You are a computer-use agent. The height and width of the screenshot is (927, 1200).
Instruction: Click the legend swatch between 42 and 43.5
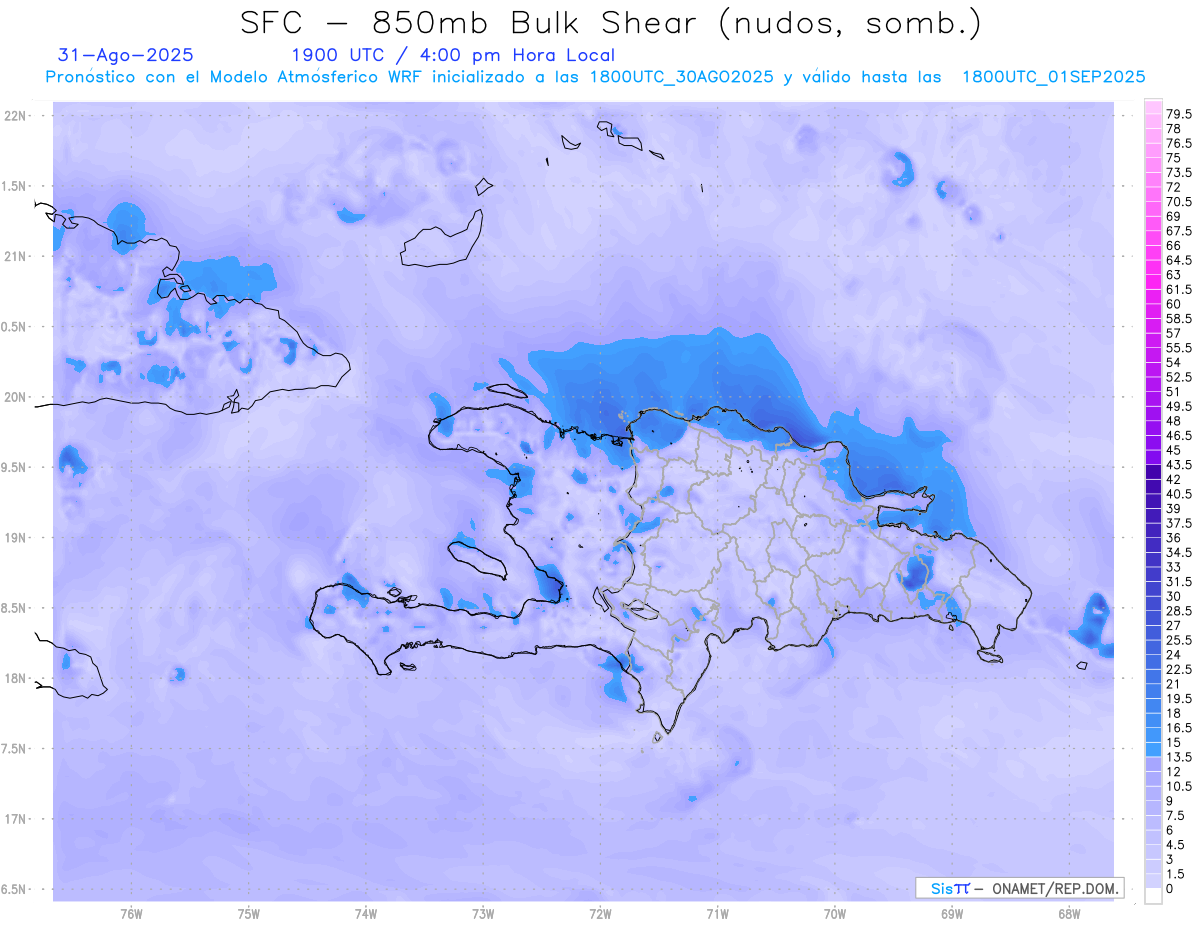pos(1153,473)
